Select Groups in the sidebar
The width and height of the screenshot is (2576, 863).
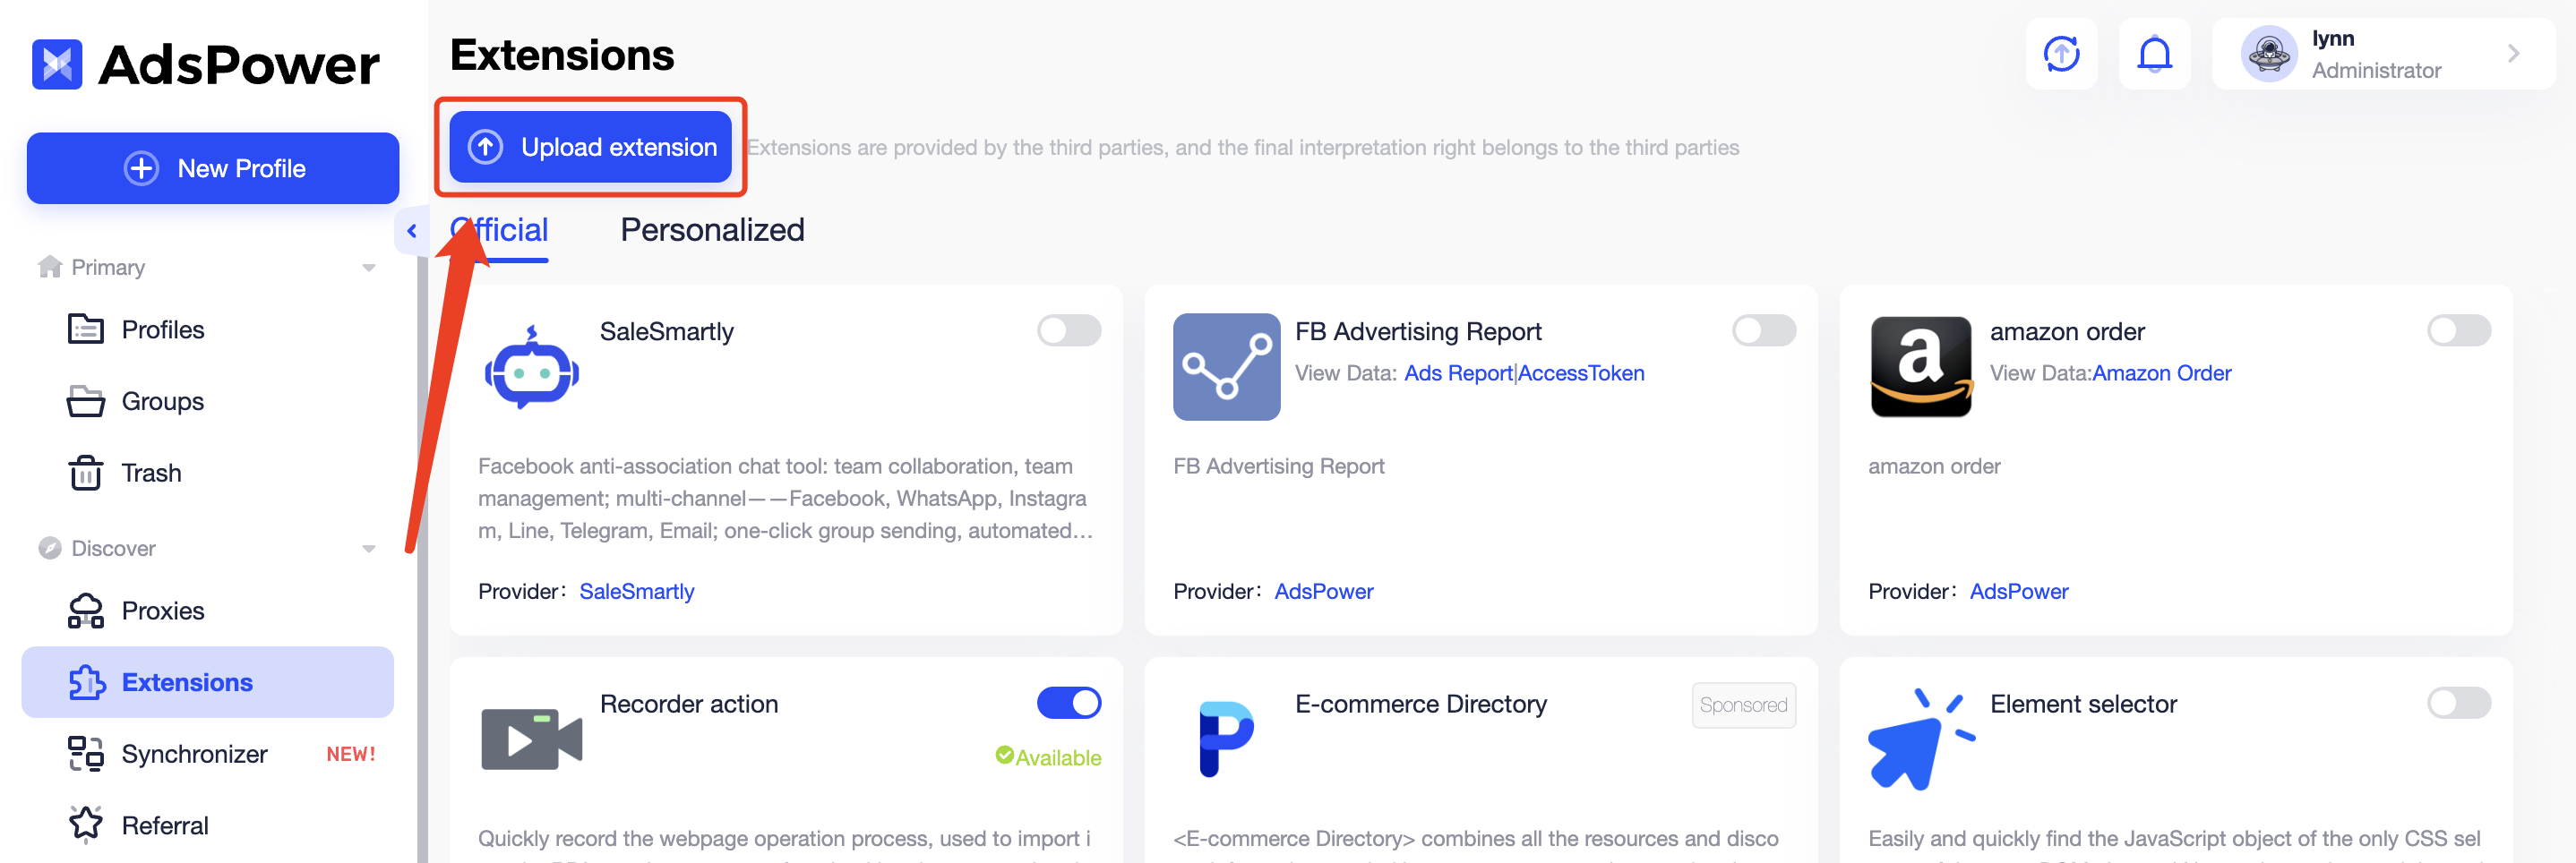coord(162,402)
